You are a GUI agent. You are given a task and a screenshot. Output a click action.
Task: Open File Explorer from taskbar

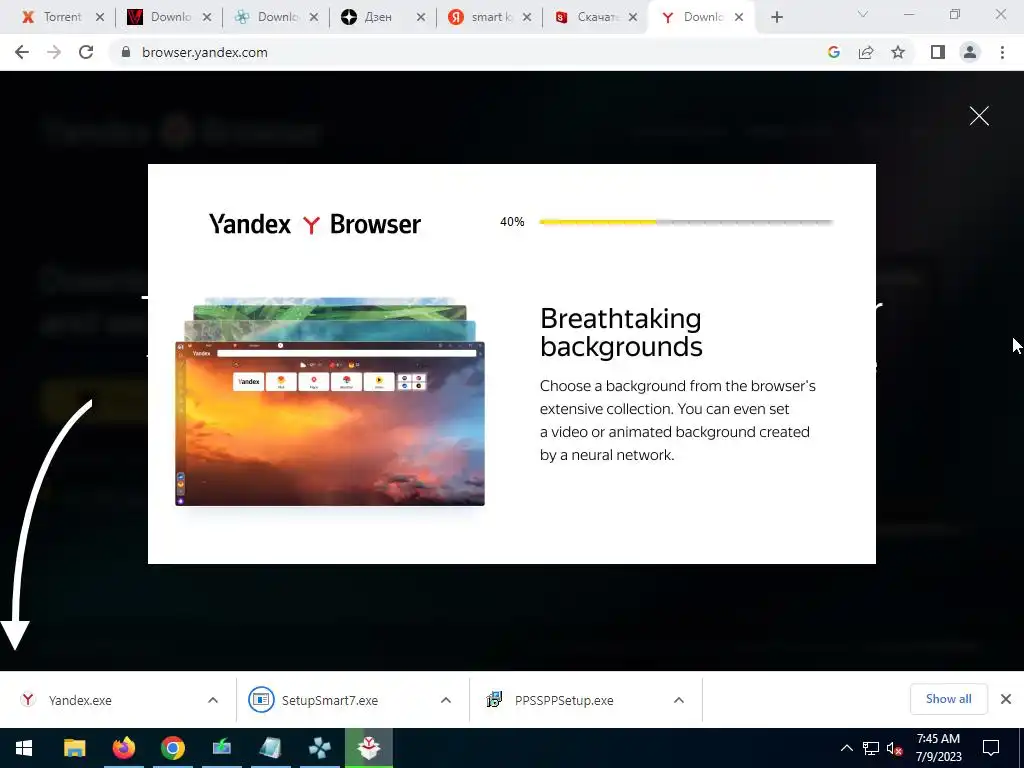(x=74, y=748)
